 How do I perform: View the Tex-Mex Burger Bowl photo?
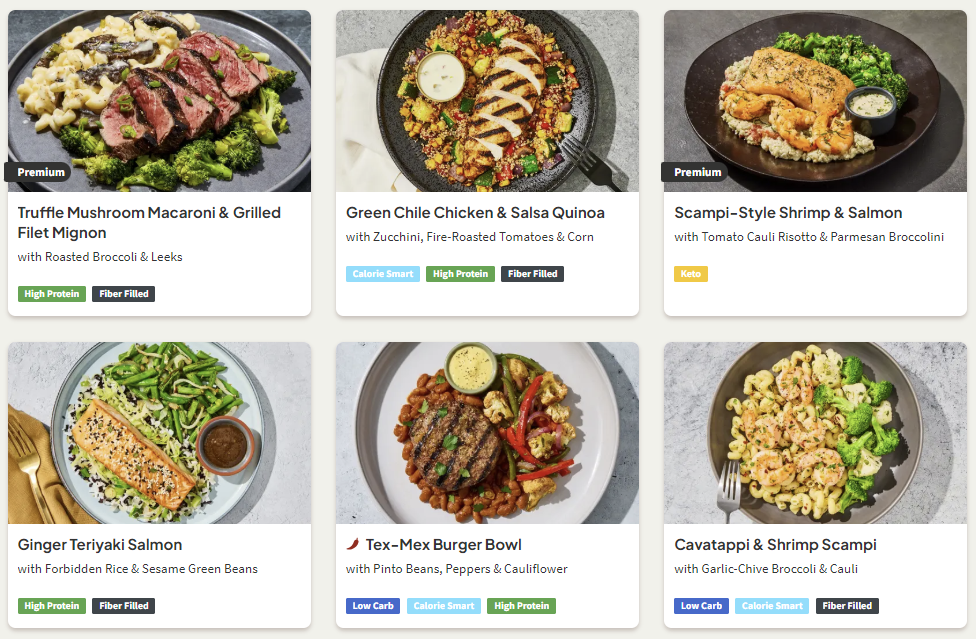click(x=487, y=432)
